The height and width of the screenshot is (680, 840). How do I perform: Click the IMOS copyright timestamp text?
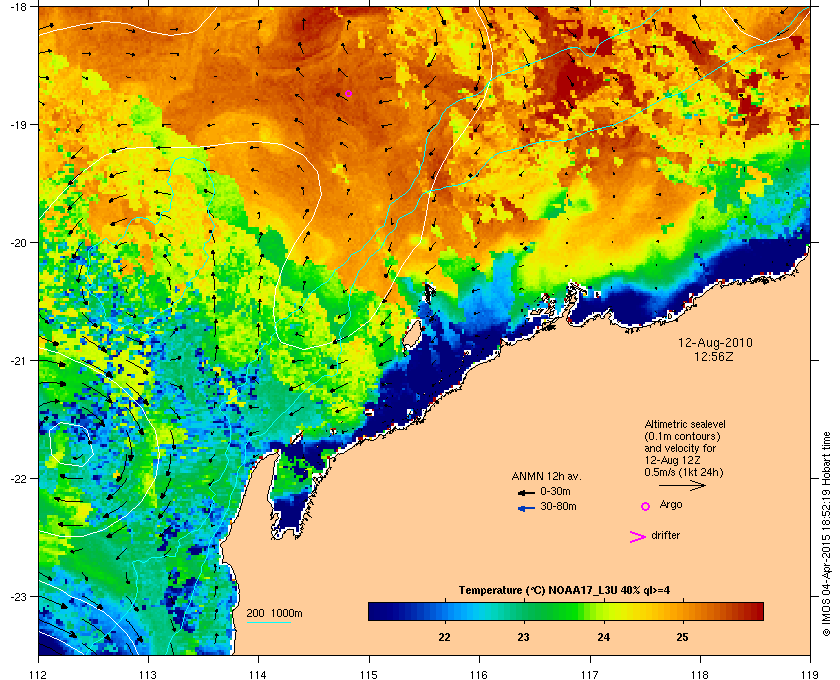(x=826, y=534)
